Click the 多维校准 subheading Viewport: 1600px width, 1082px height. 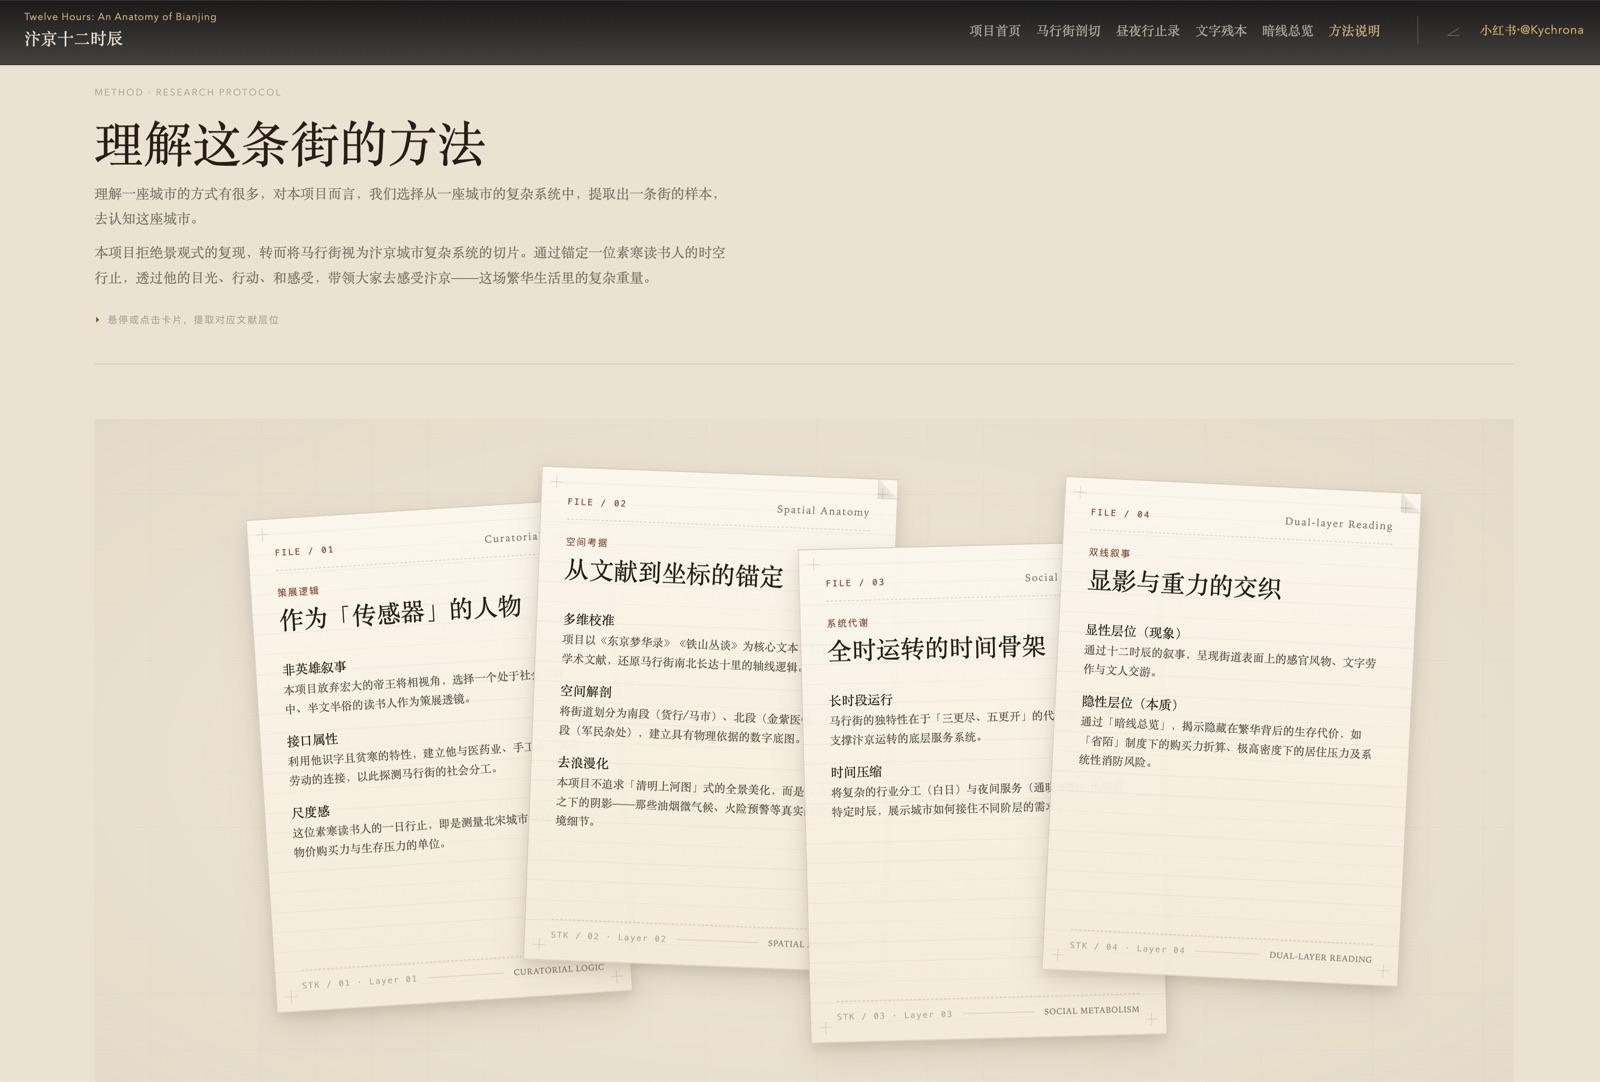(x=589, y=620)
